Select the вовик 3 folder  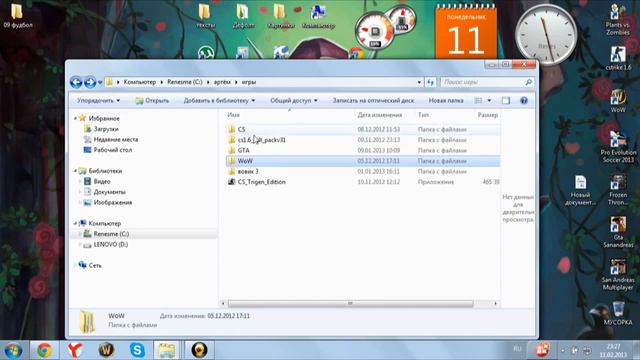248,171
